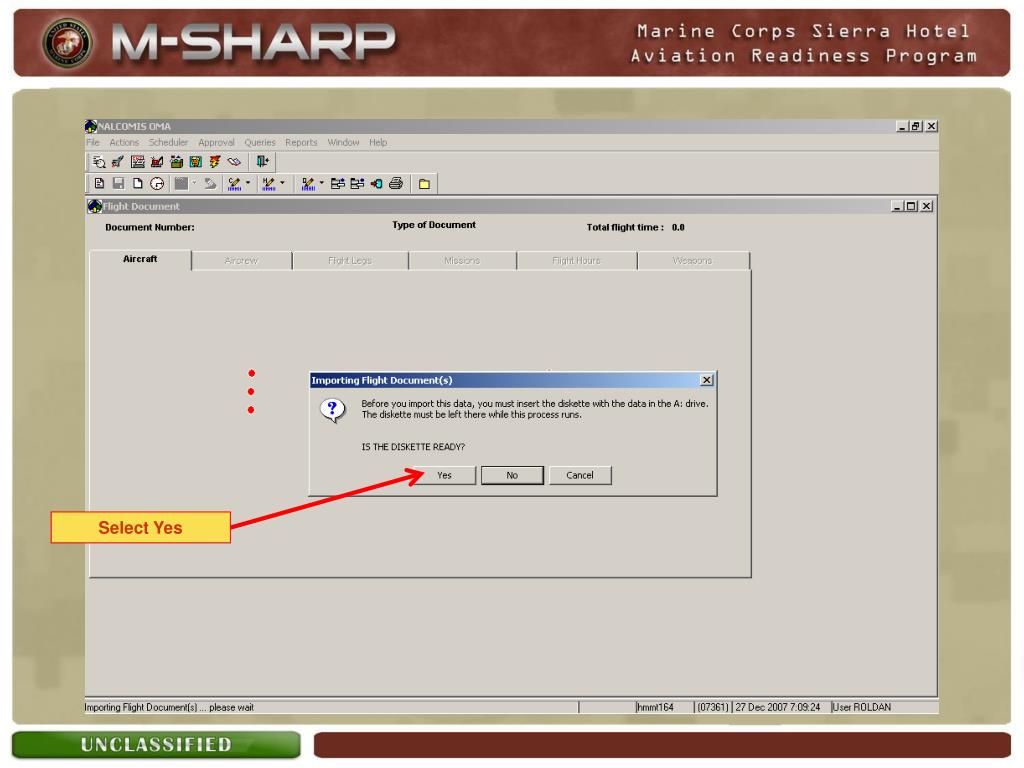Open the red schedule board icon

point(137,162)
